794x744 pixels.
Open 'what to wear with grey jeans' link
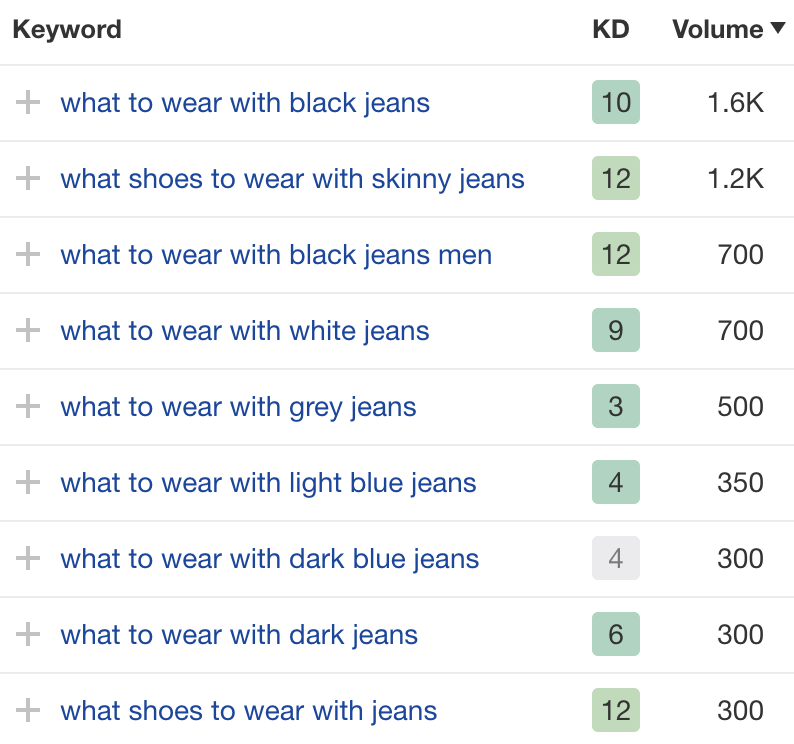[238, 408]
